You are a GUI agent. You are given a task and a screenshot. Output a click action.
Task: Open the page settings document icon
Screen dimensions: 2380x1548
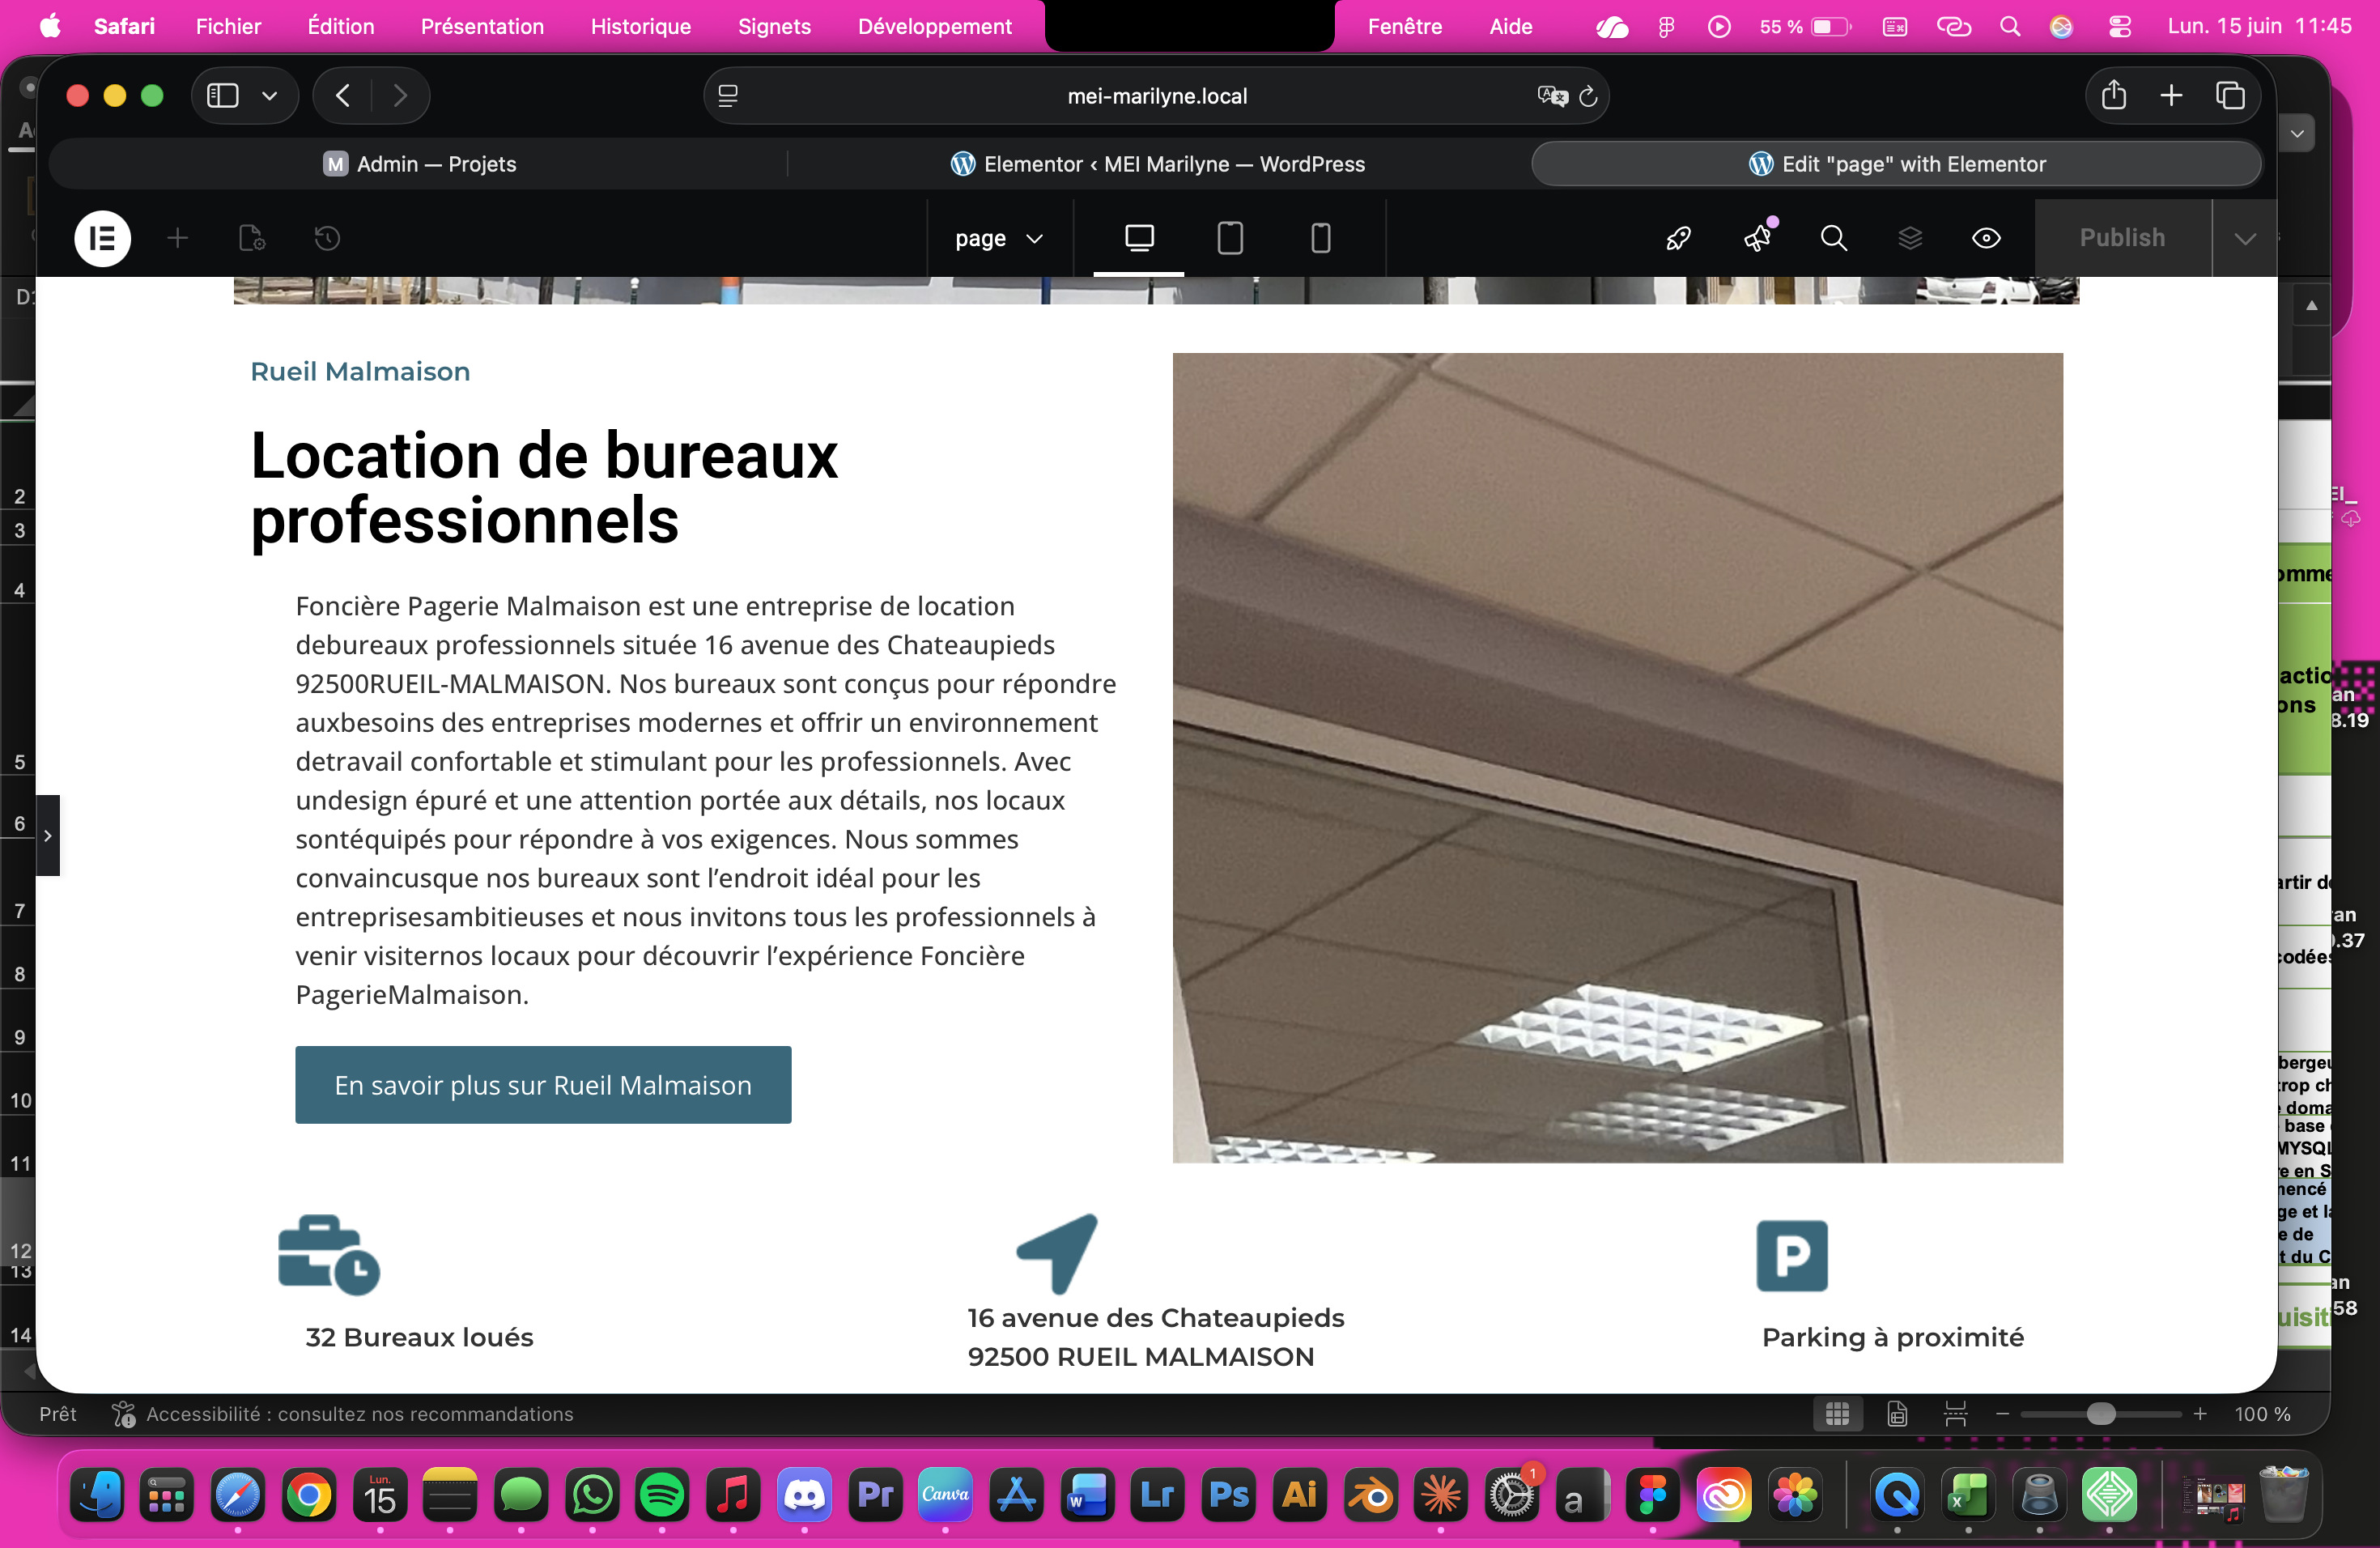(252, 238)
